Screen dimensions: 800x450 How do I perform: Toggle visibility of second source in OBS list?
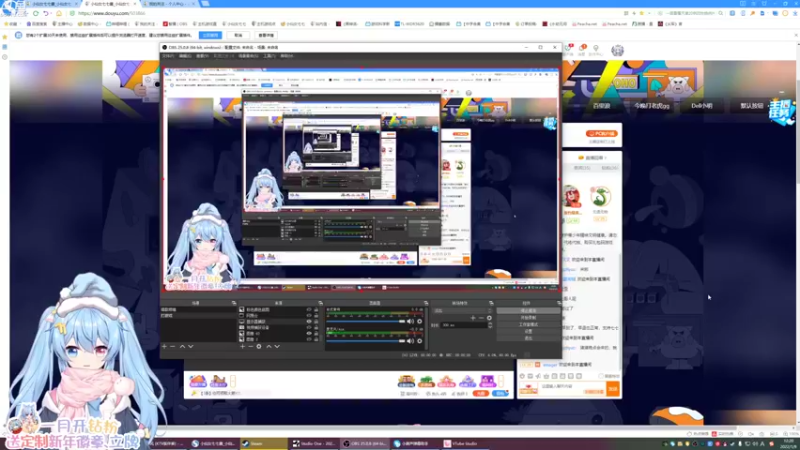coord(309,315)
